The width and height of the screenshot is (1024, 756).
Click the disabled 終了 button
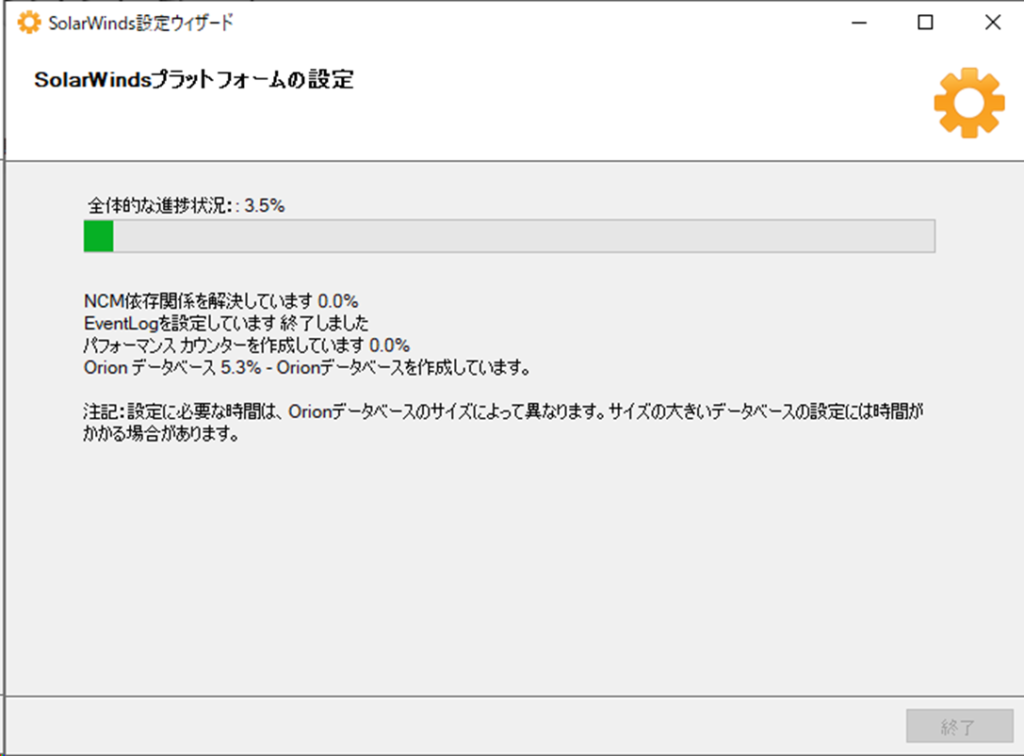tap(959, 726)
